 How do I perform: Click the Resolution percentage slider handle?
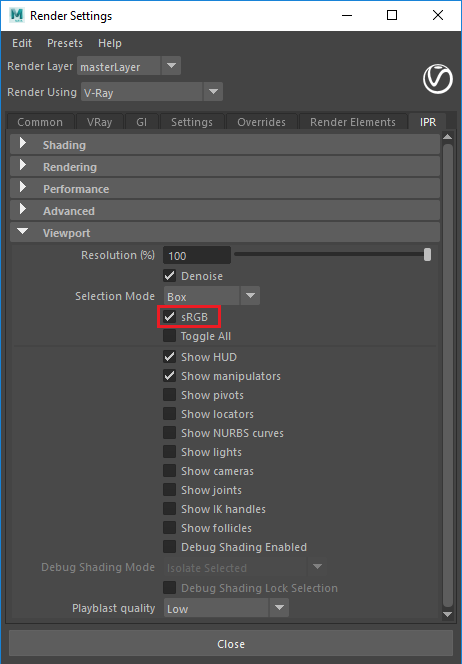(428, 255)
